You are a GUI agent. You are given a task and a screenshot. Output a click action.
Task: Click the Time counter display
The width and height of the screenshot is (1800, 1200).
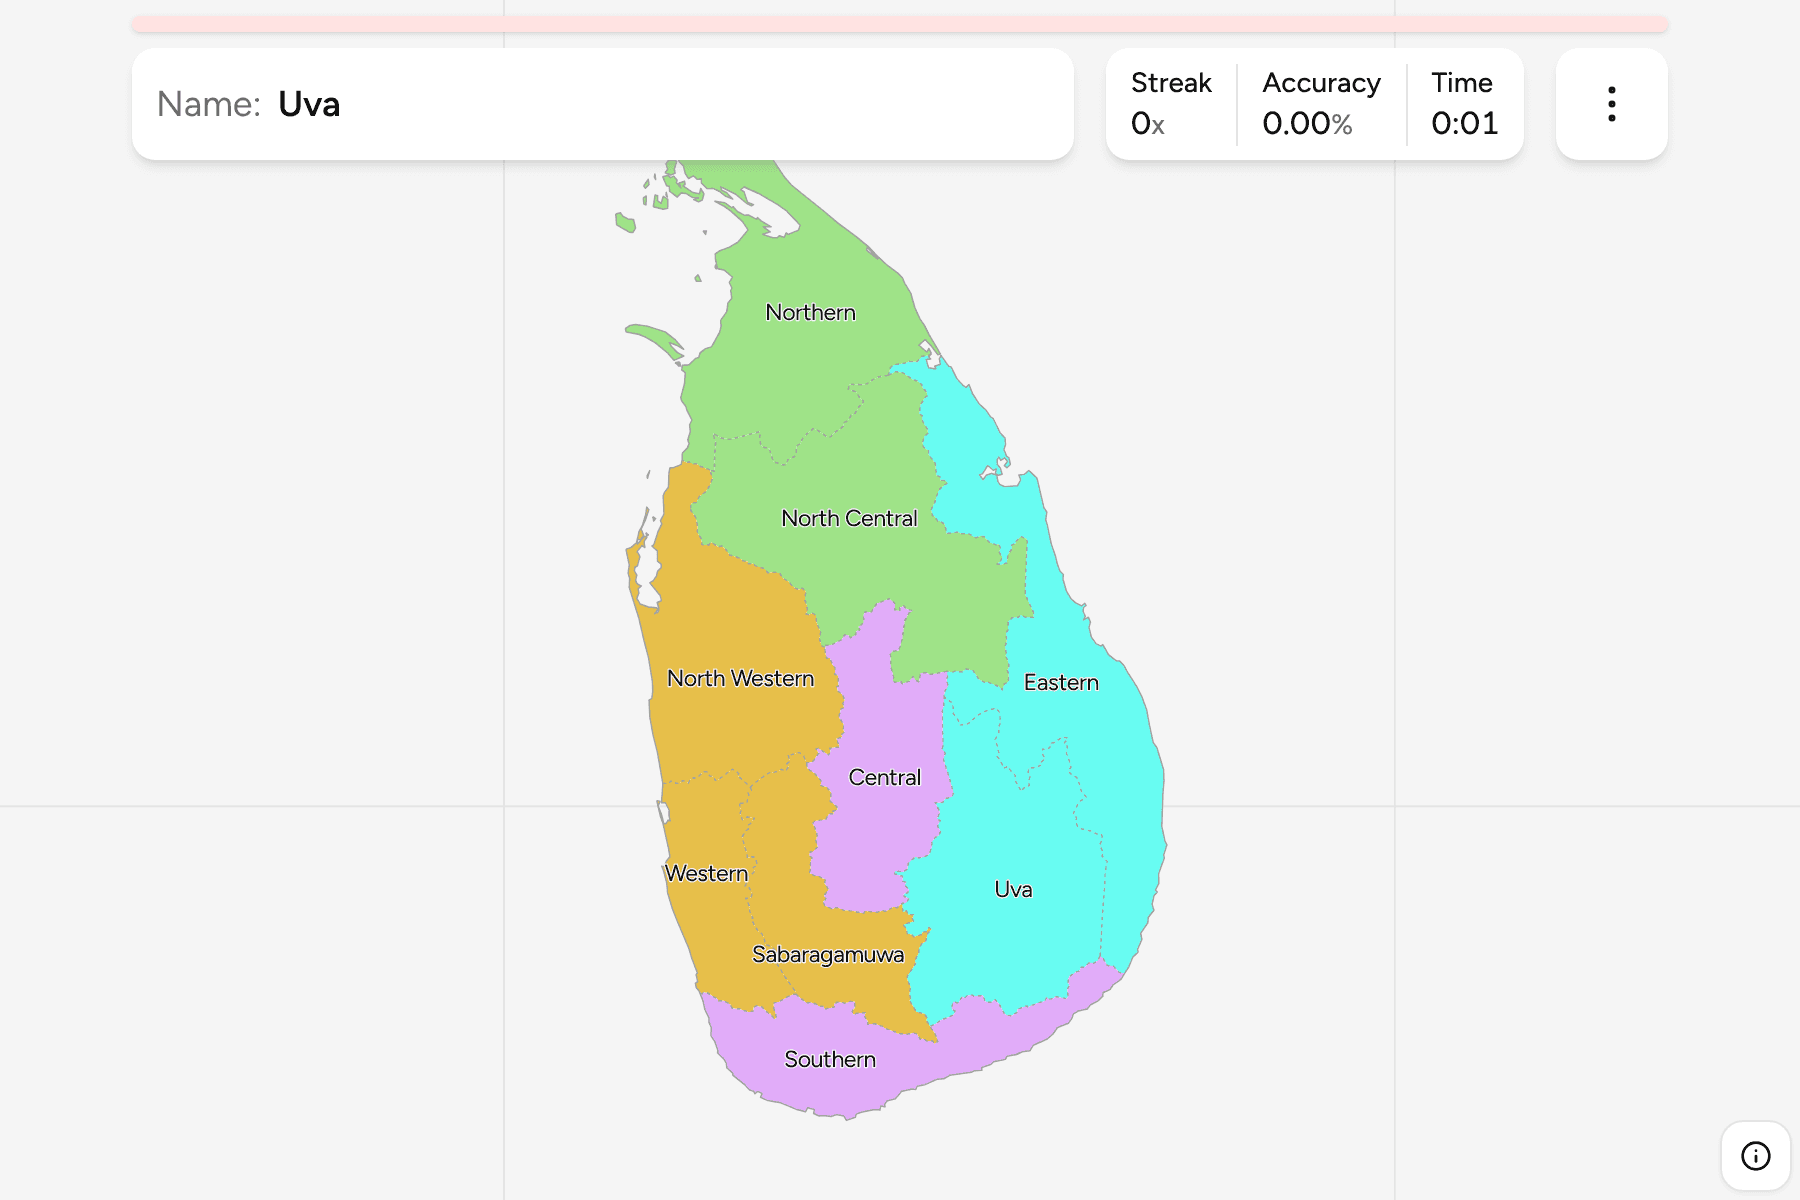point(1464,123)
